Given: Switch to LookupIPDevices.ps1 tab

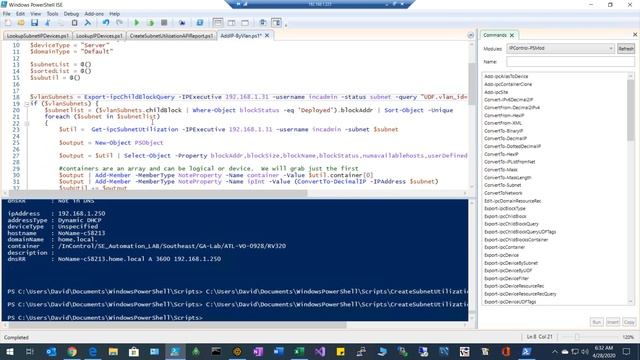Looking at the screenshot, I should [99, 36].
